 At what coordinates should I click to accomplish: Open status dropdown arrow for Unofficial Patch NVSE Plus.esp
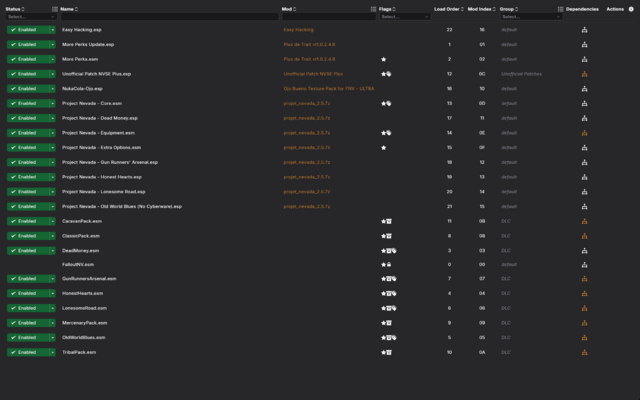click(53, 74)
